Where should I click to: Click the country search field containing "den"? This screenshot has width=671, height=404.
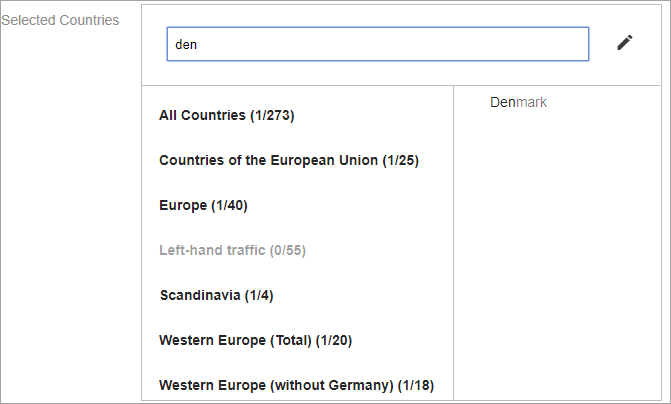[x=378, y=44]
